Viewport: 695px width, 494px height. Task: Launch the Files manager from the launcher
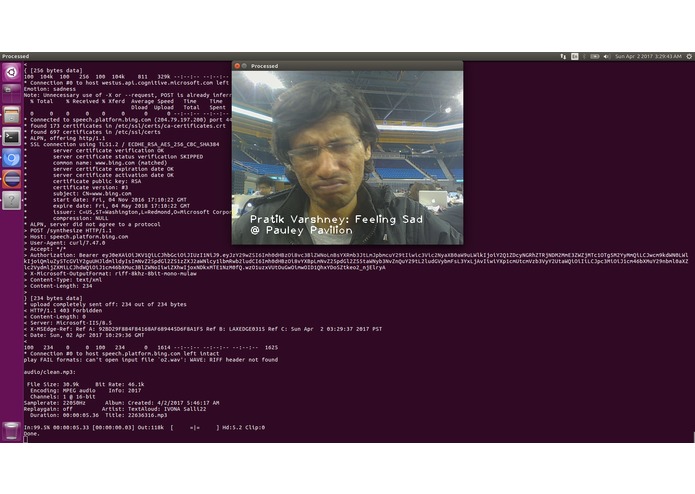[x=12, y=115]
